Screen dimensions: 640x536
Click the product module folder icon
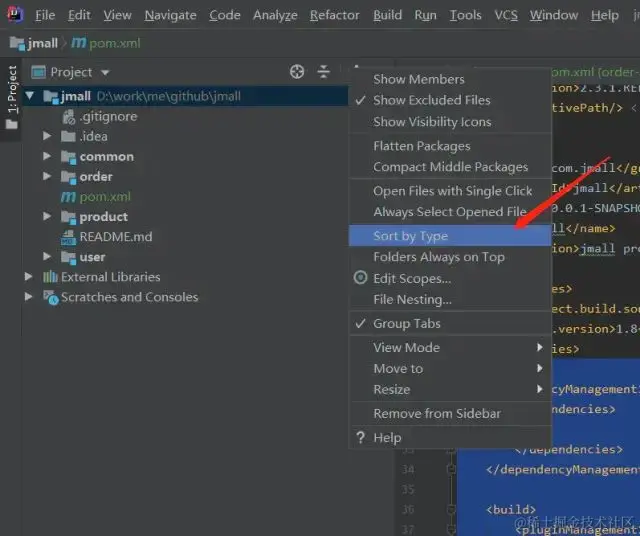(x=69, y=217)
